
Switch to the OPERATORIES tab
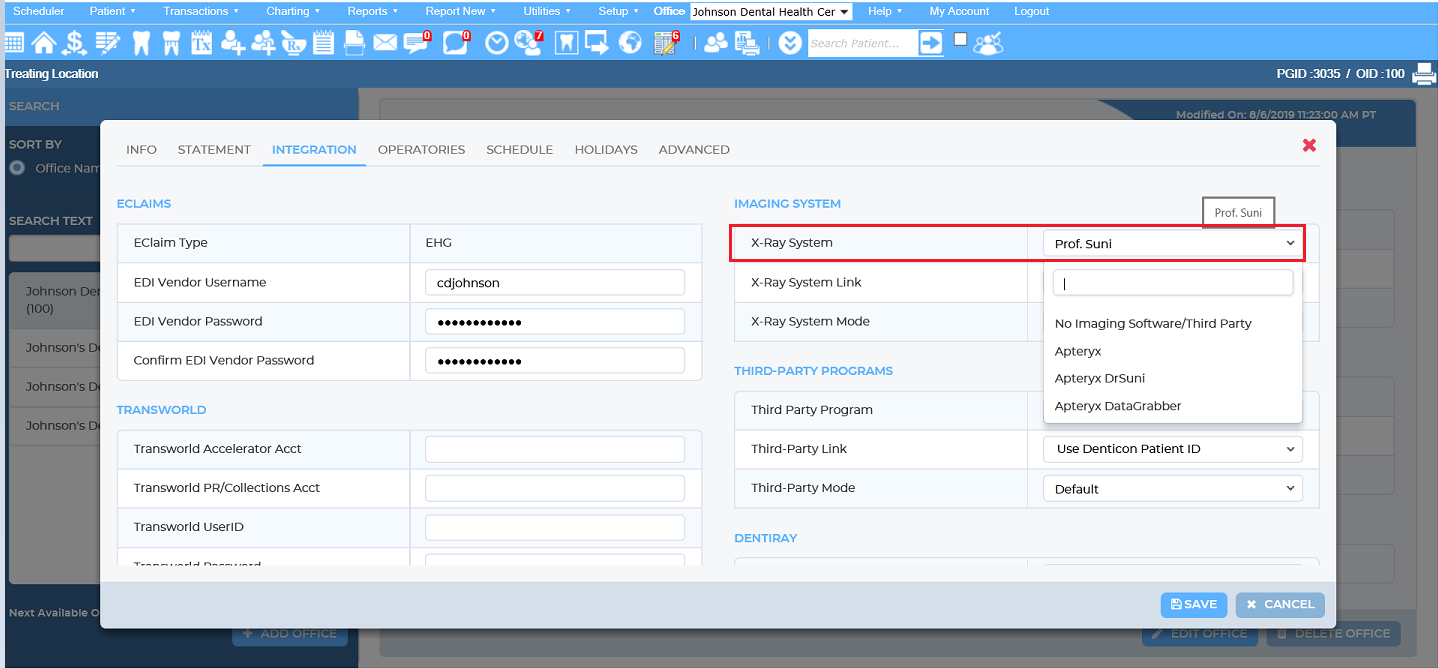click(421, 149)
